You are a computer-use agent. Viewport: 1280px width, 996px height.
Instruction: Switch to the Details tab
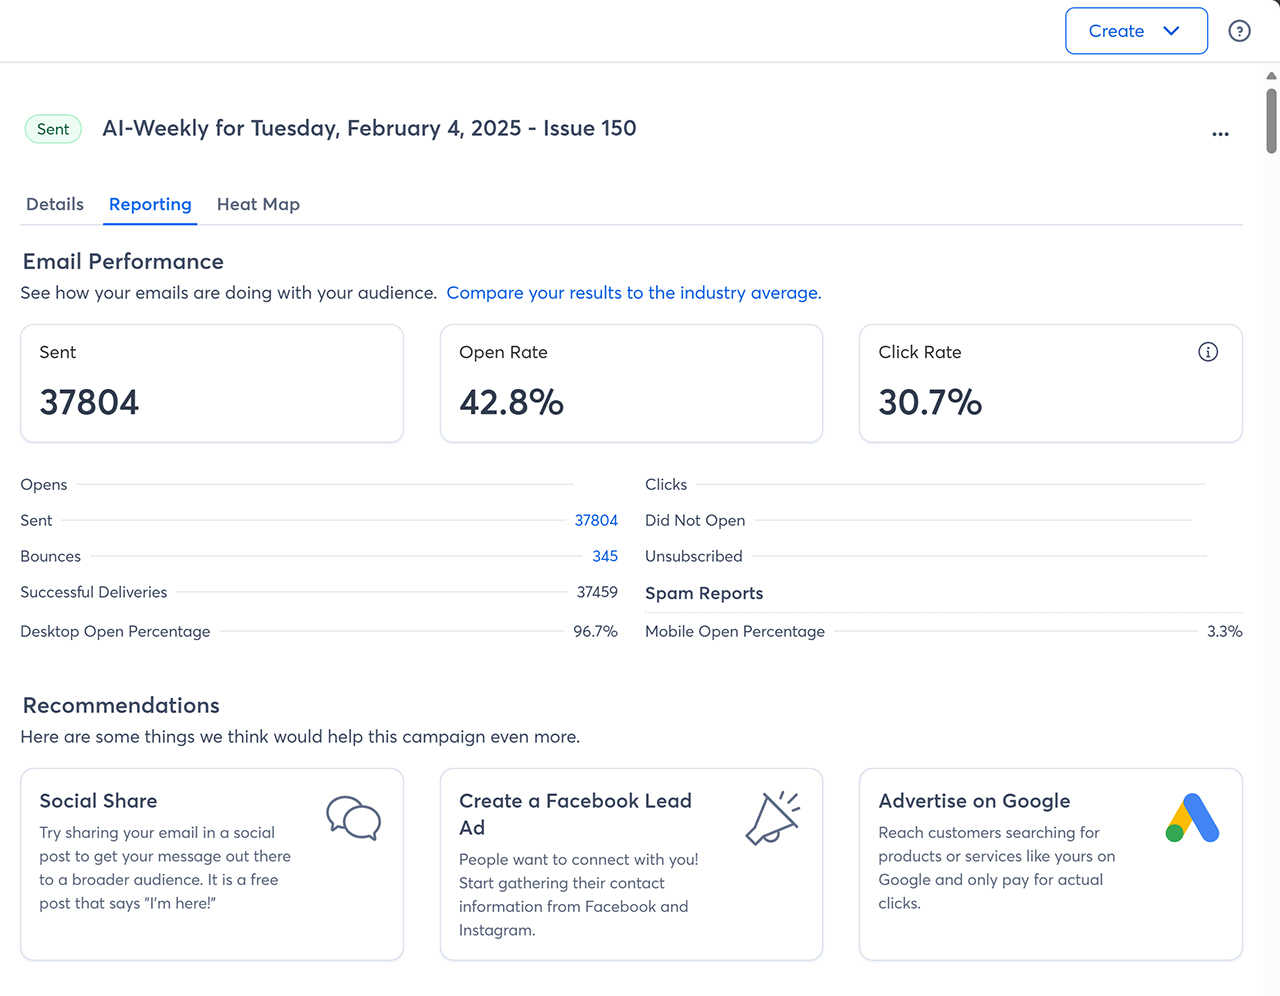pos(55,204)
